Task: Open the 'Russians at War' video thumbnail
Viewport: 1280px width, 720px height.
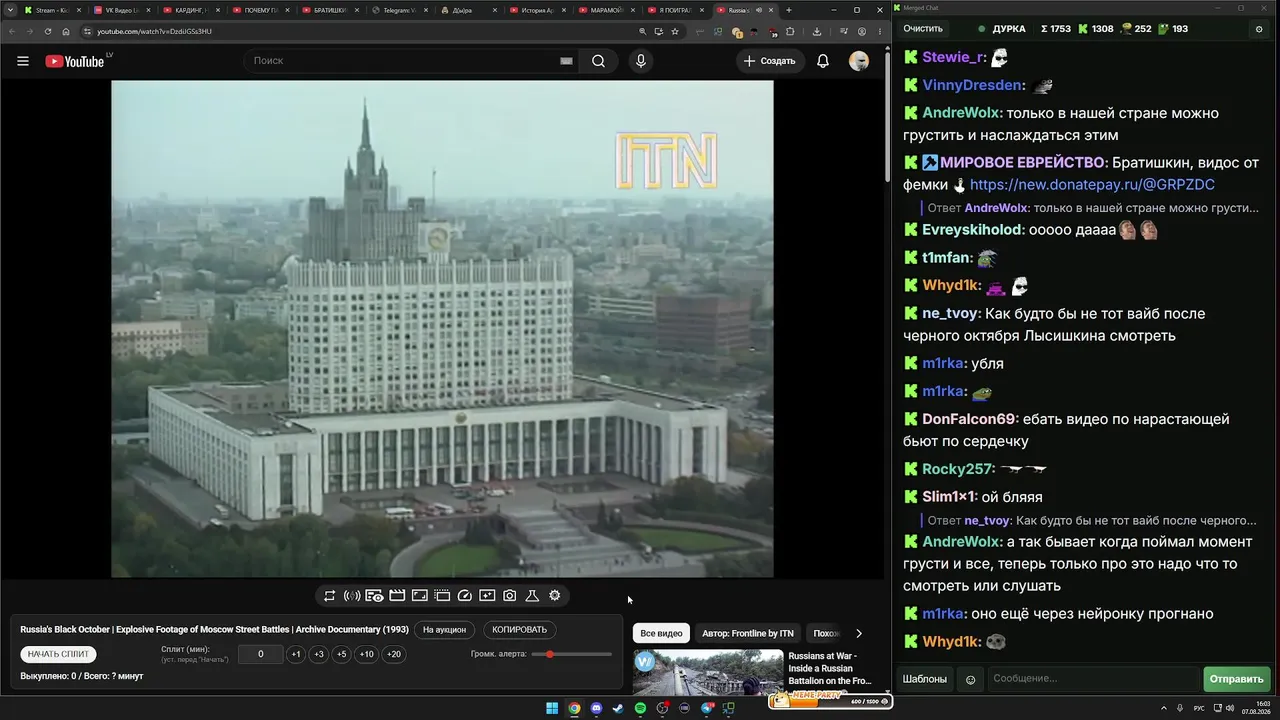Action: tap(708, 673)
